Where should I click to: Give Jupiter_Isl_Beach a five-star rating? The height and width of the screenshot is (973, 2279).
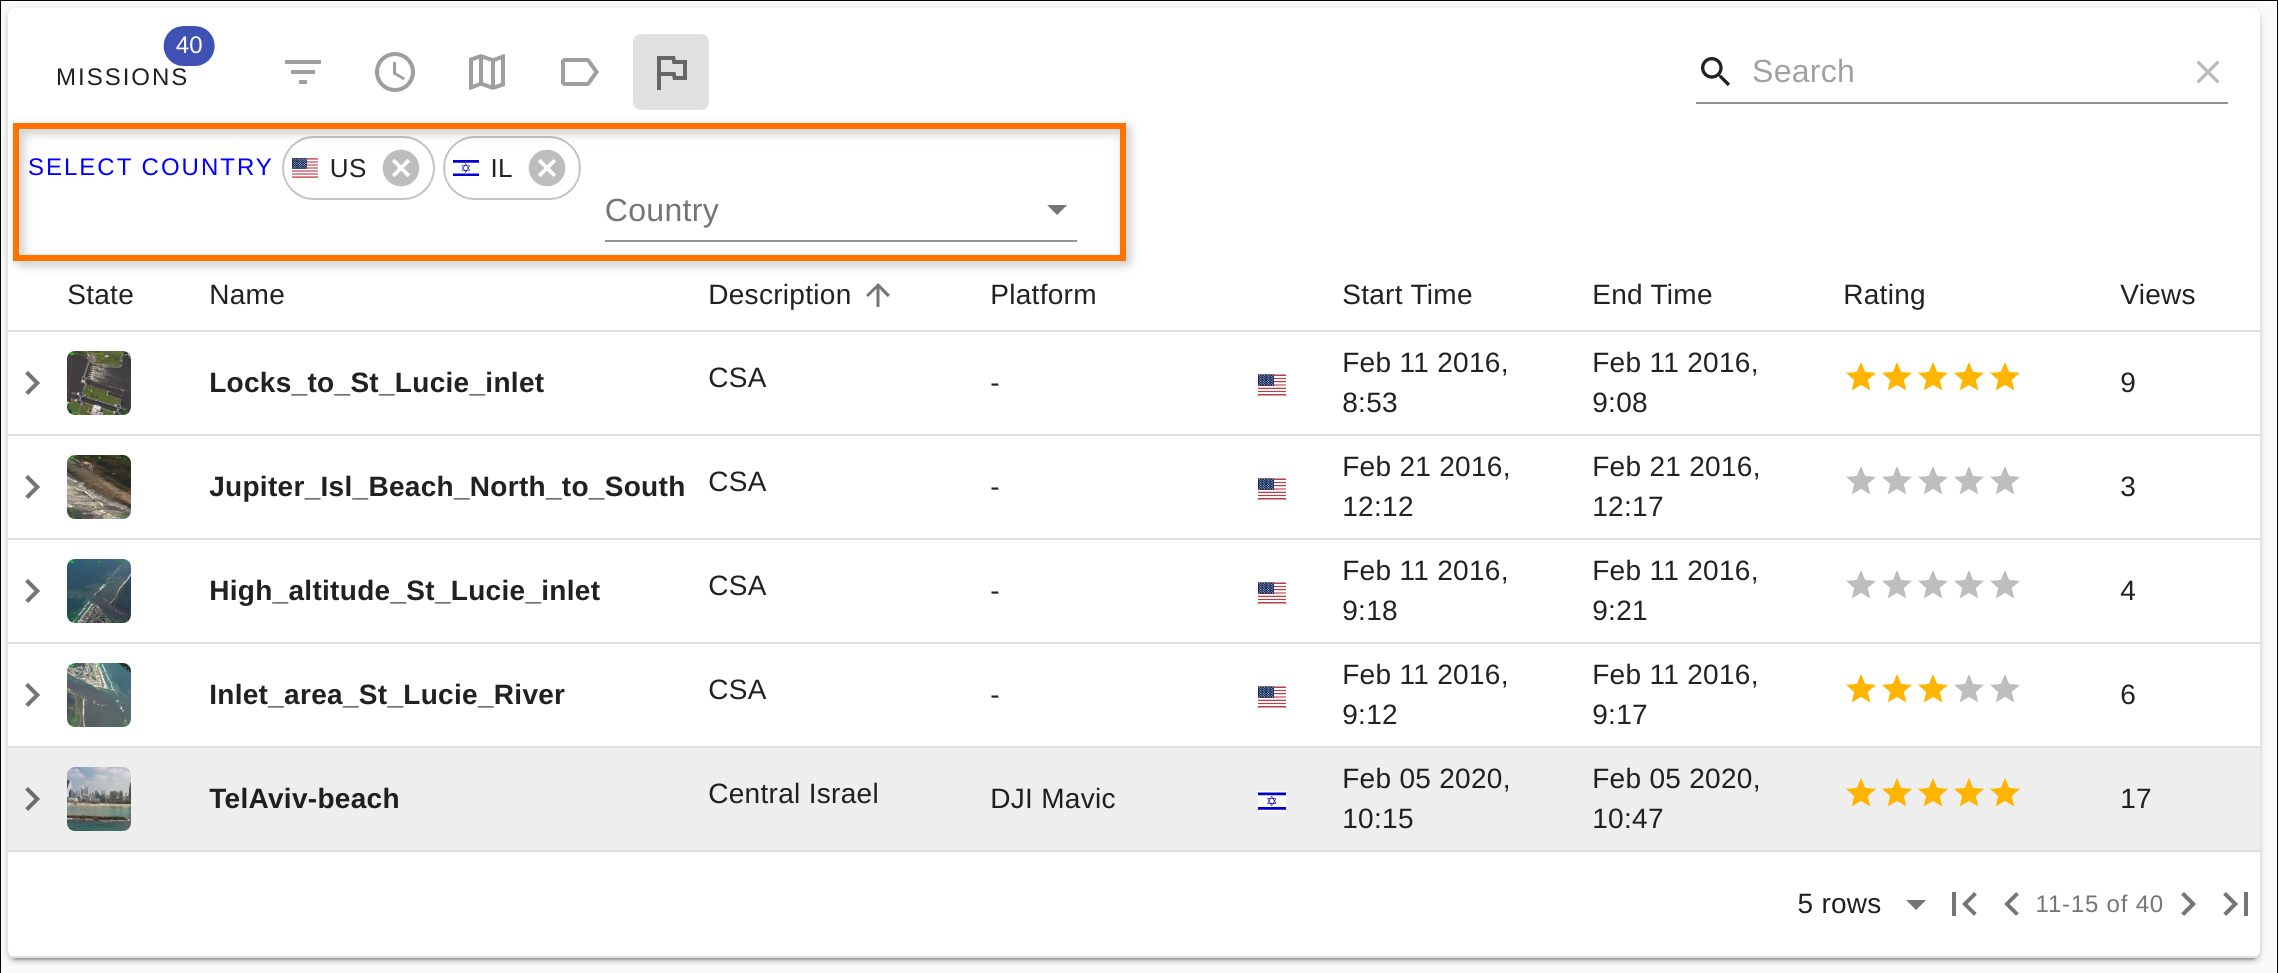(2007, 481)
